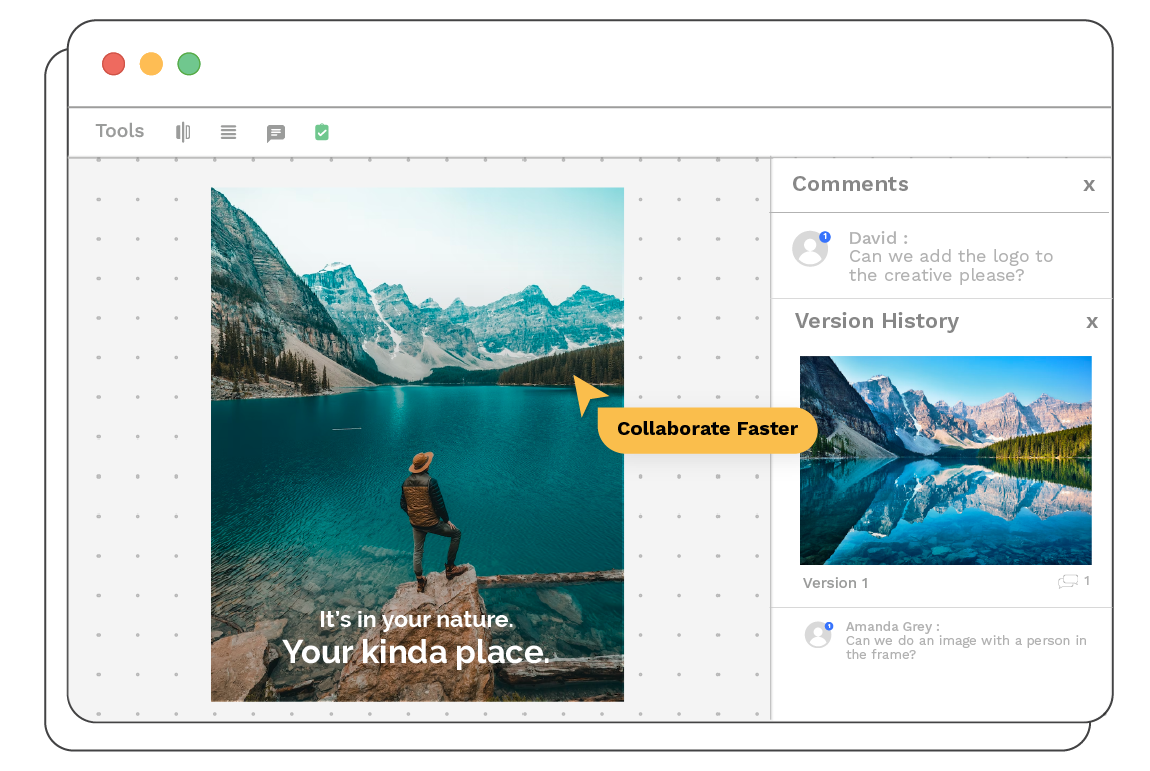The image size is (1150, 771).
Task: Click the blue notification badge on David's avatar
Action: pyautogui.click(x=823, y=236)
